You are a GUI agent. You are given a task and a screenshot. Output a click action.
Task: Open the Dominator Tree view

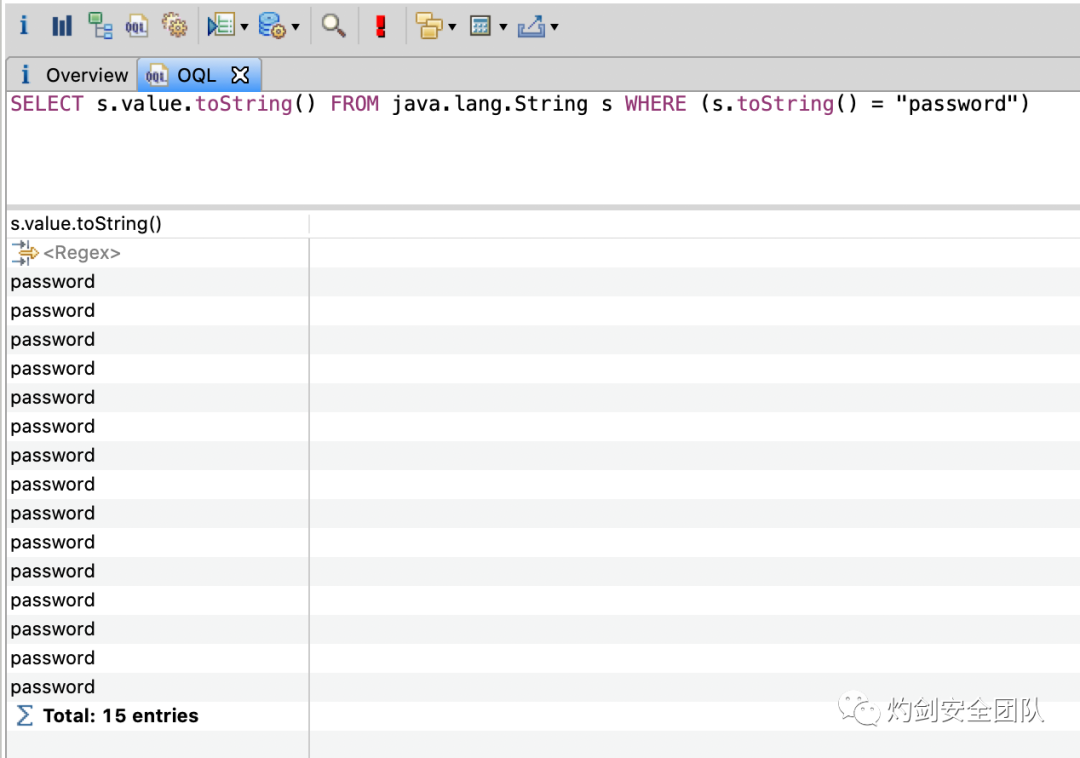[x=100, y=26]
